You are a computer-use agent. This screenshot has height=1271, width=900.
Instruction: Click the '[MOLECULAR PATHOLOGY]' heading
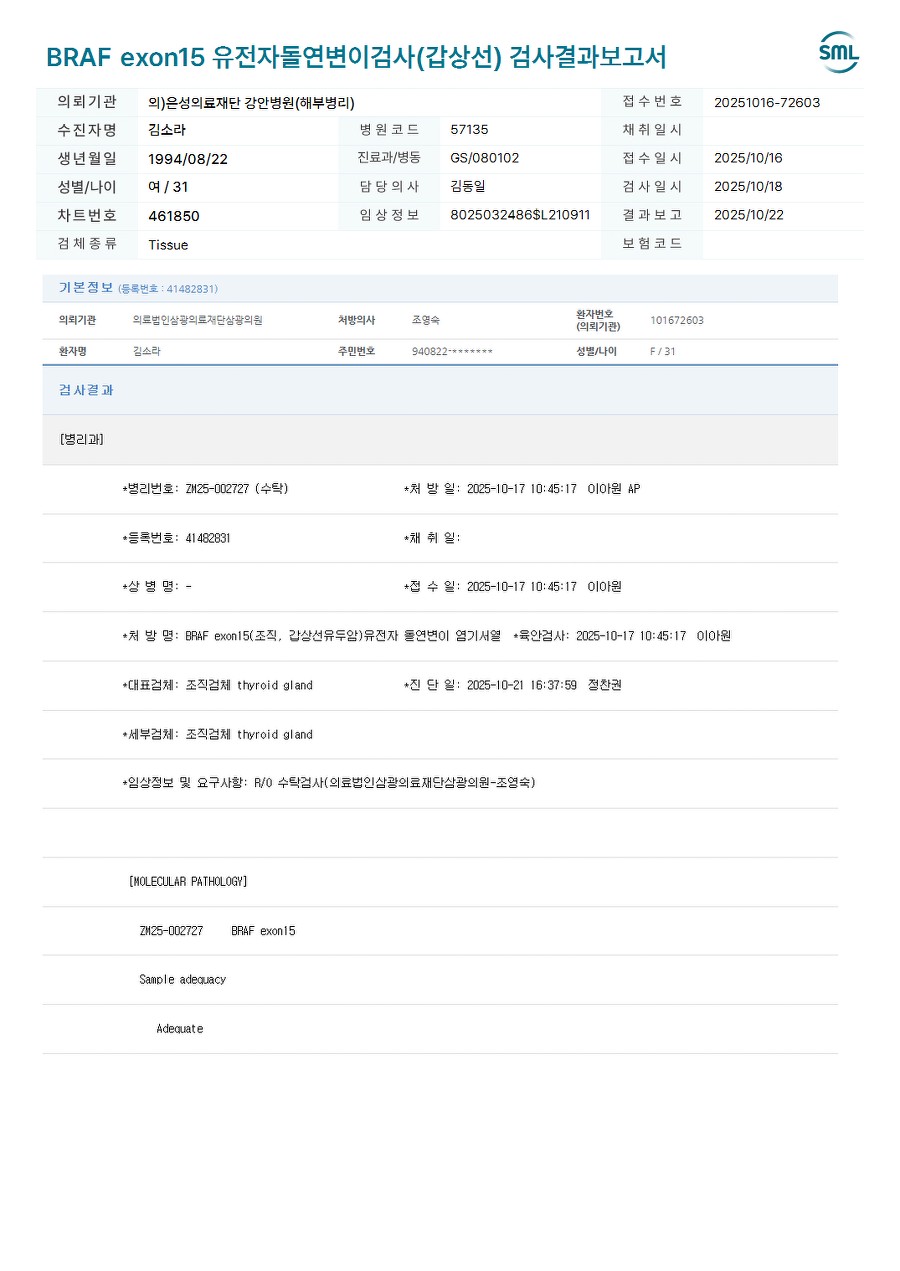188,882
